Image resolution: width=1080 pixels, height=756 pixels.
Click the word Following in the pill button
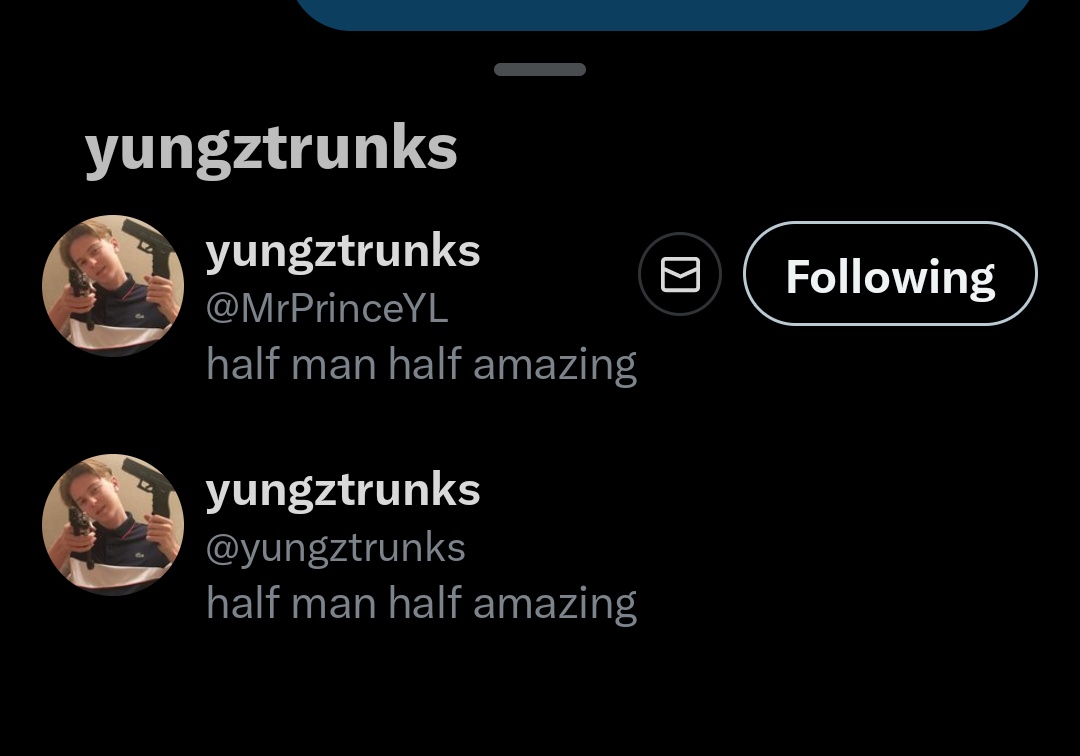click(x=890, y=277)
